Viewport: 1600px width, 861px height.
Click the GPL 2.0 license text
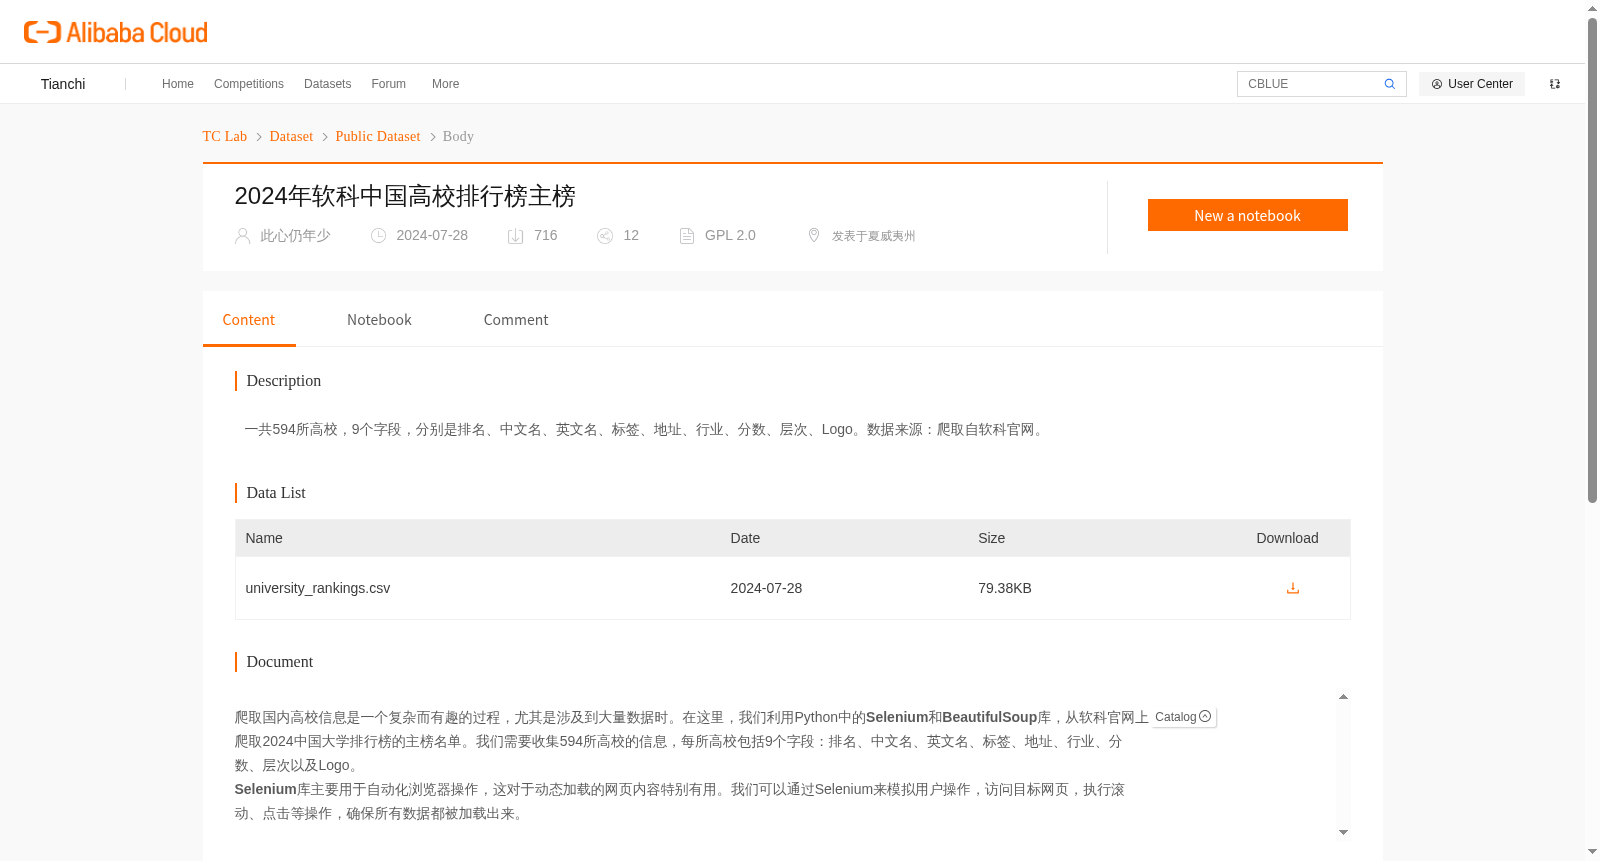pos(730,236)
